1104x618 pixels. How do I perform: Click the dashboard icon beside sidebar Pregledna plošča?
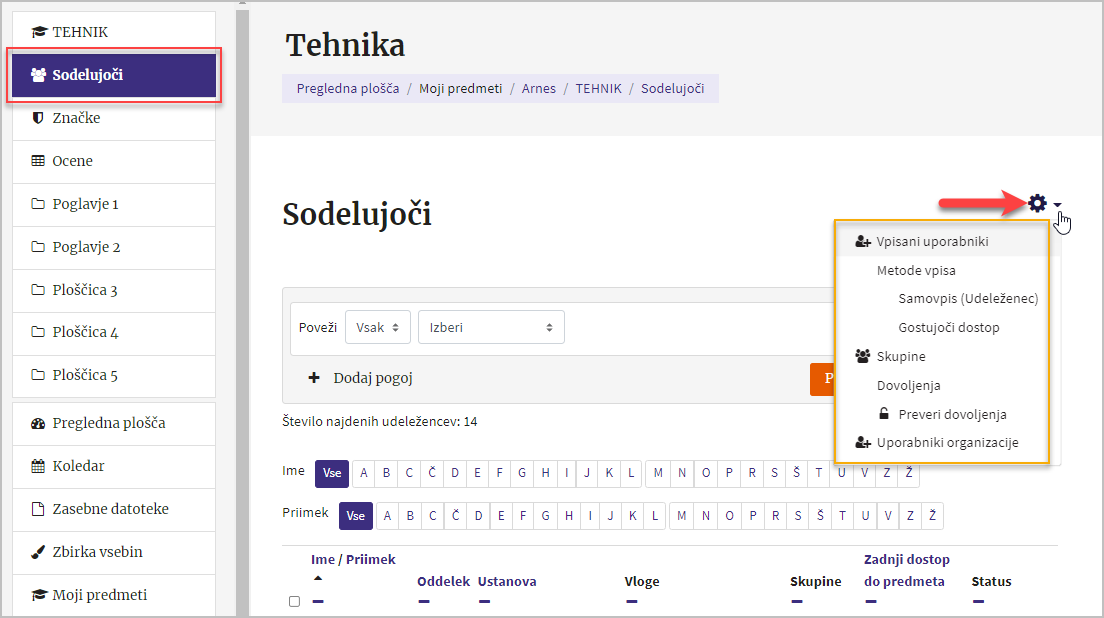[38, 423]
